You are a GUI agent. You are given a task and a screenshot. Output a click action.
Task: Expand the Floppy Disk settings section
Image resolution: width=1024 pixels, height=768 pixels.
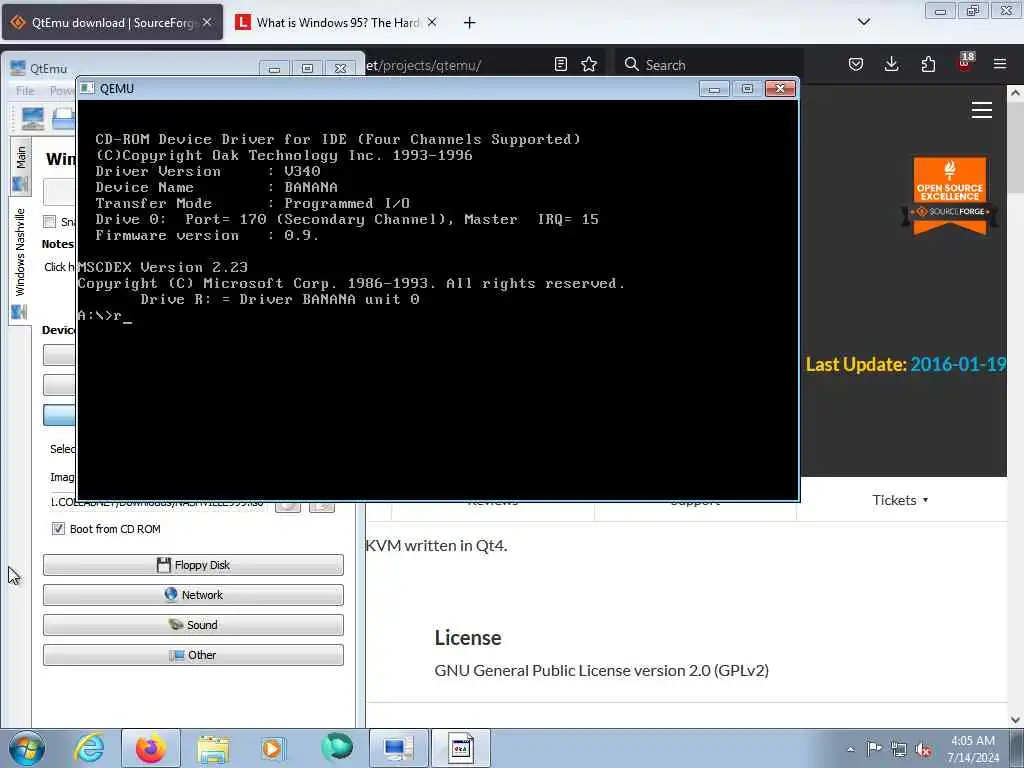tap(193, 565)
